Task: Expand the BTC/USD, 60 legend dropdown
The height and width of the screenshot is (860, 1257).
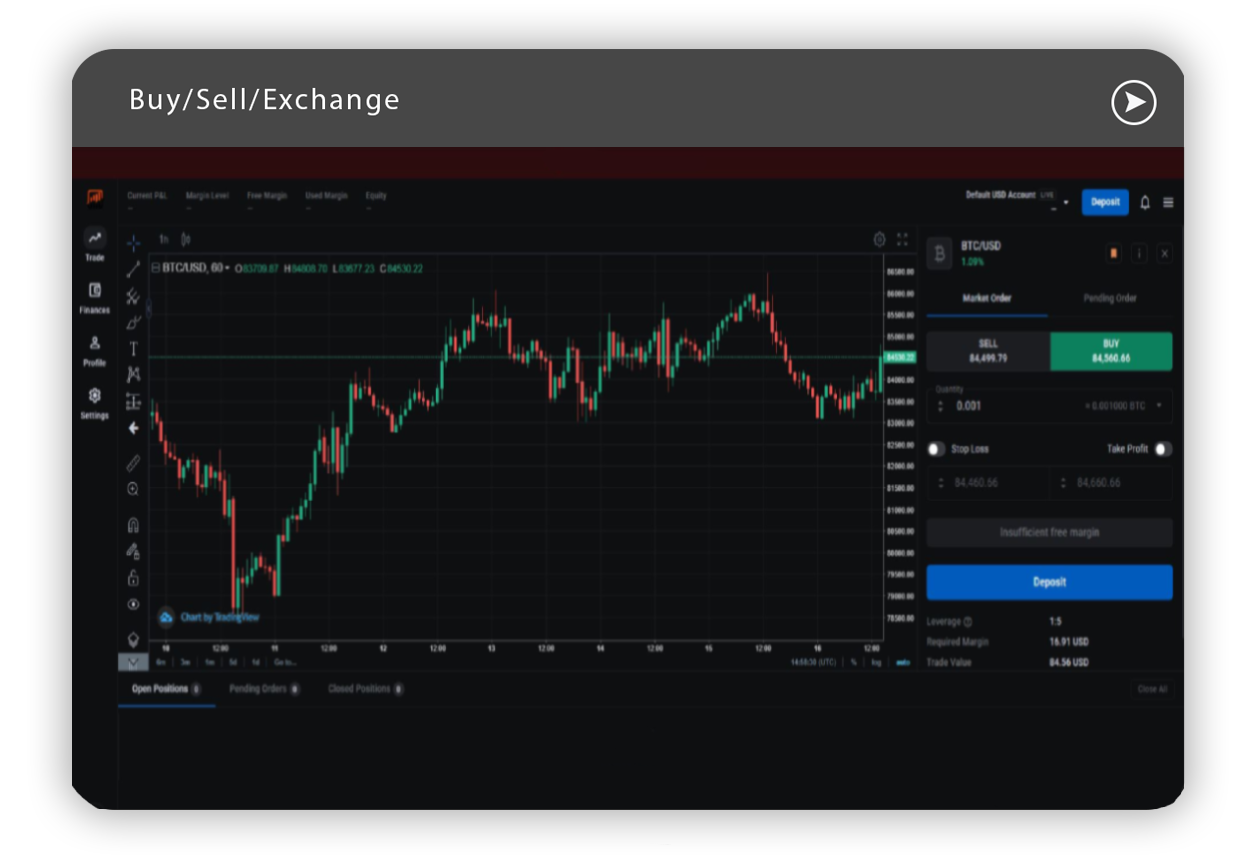Action: coord(227,268)
